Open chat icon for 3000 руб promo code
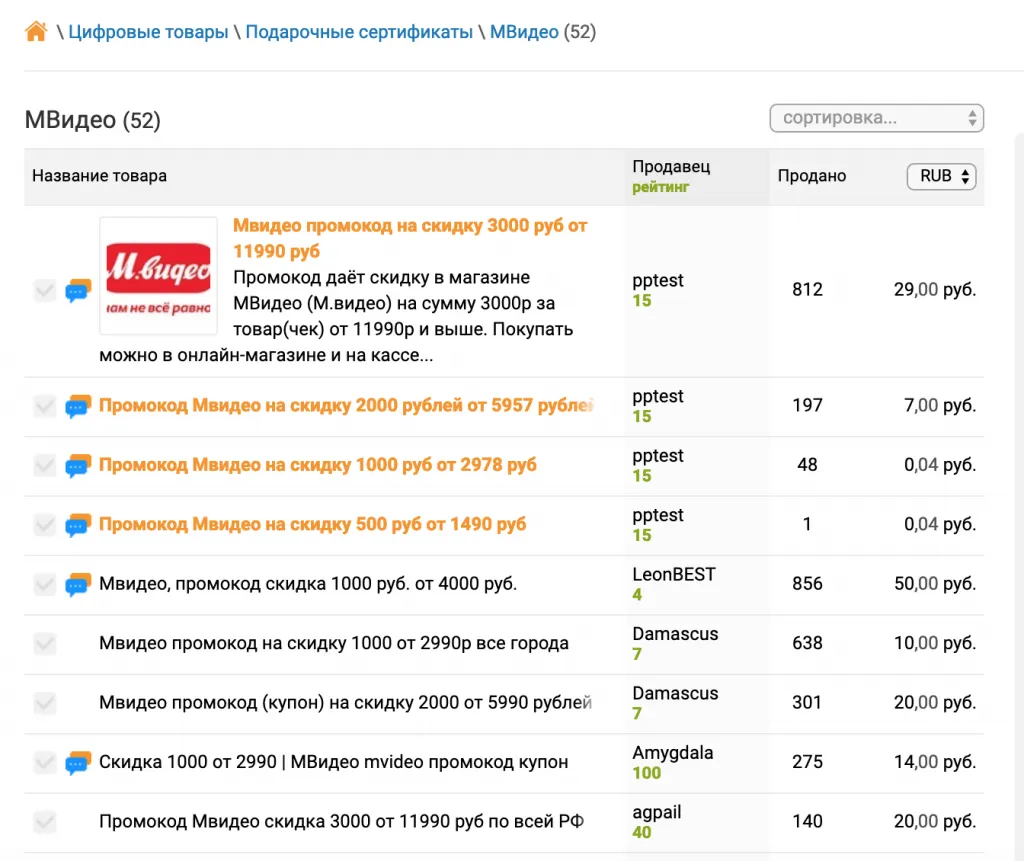1024x861 pixels. (78, 291)
